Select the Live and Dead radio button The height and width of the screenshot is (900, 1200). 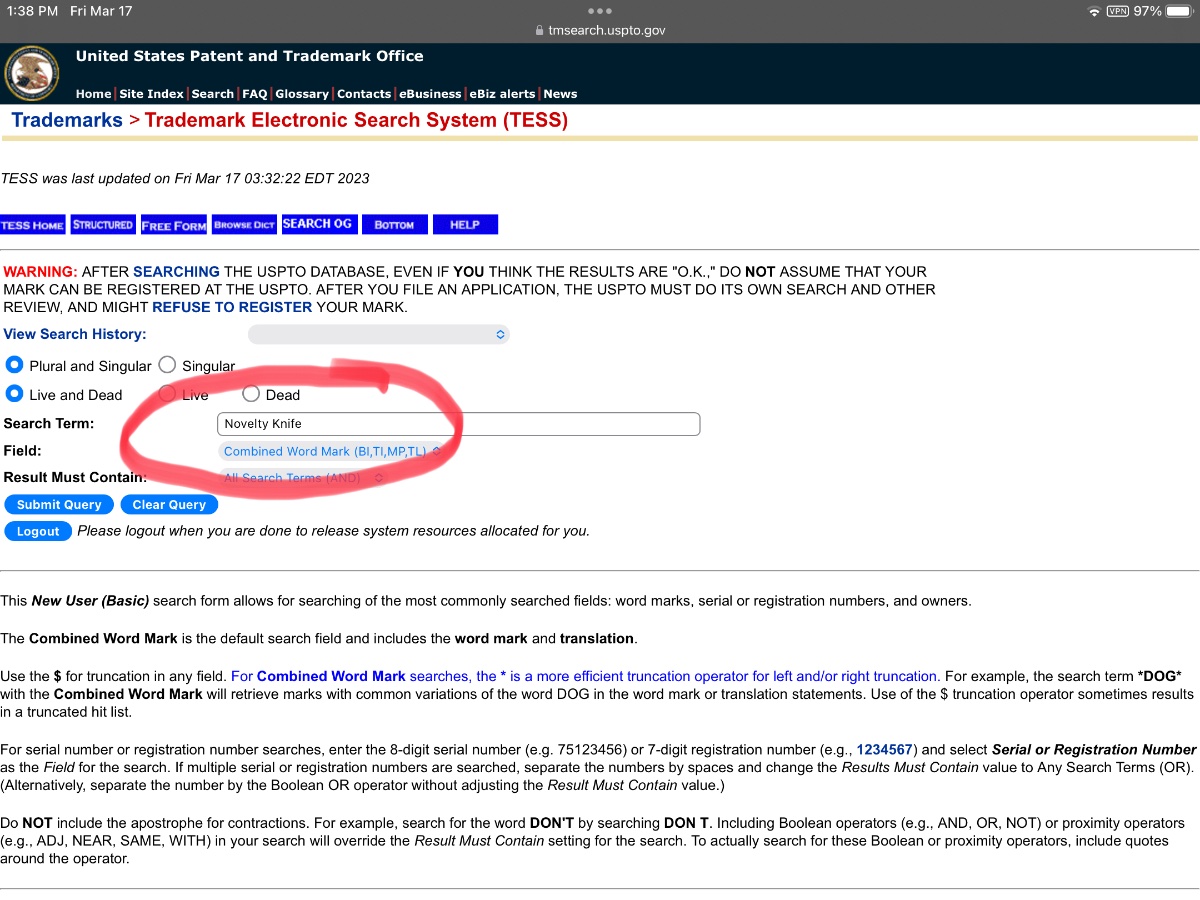[15, 394]
